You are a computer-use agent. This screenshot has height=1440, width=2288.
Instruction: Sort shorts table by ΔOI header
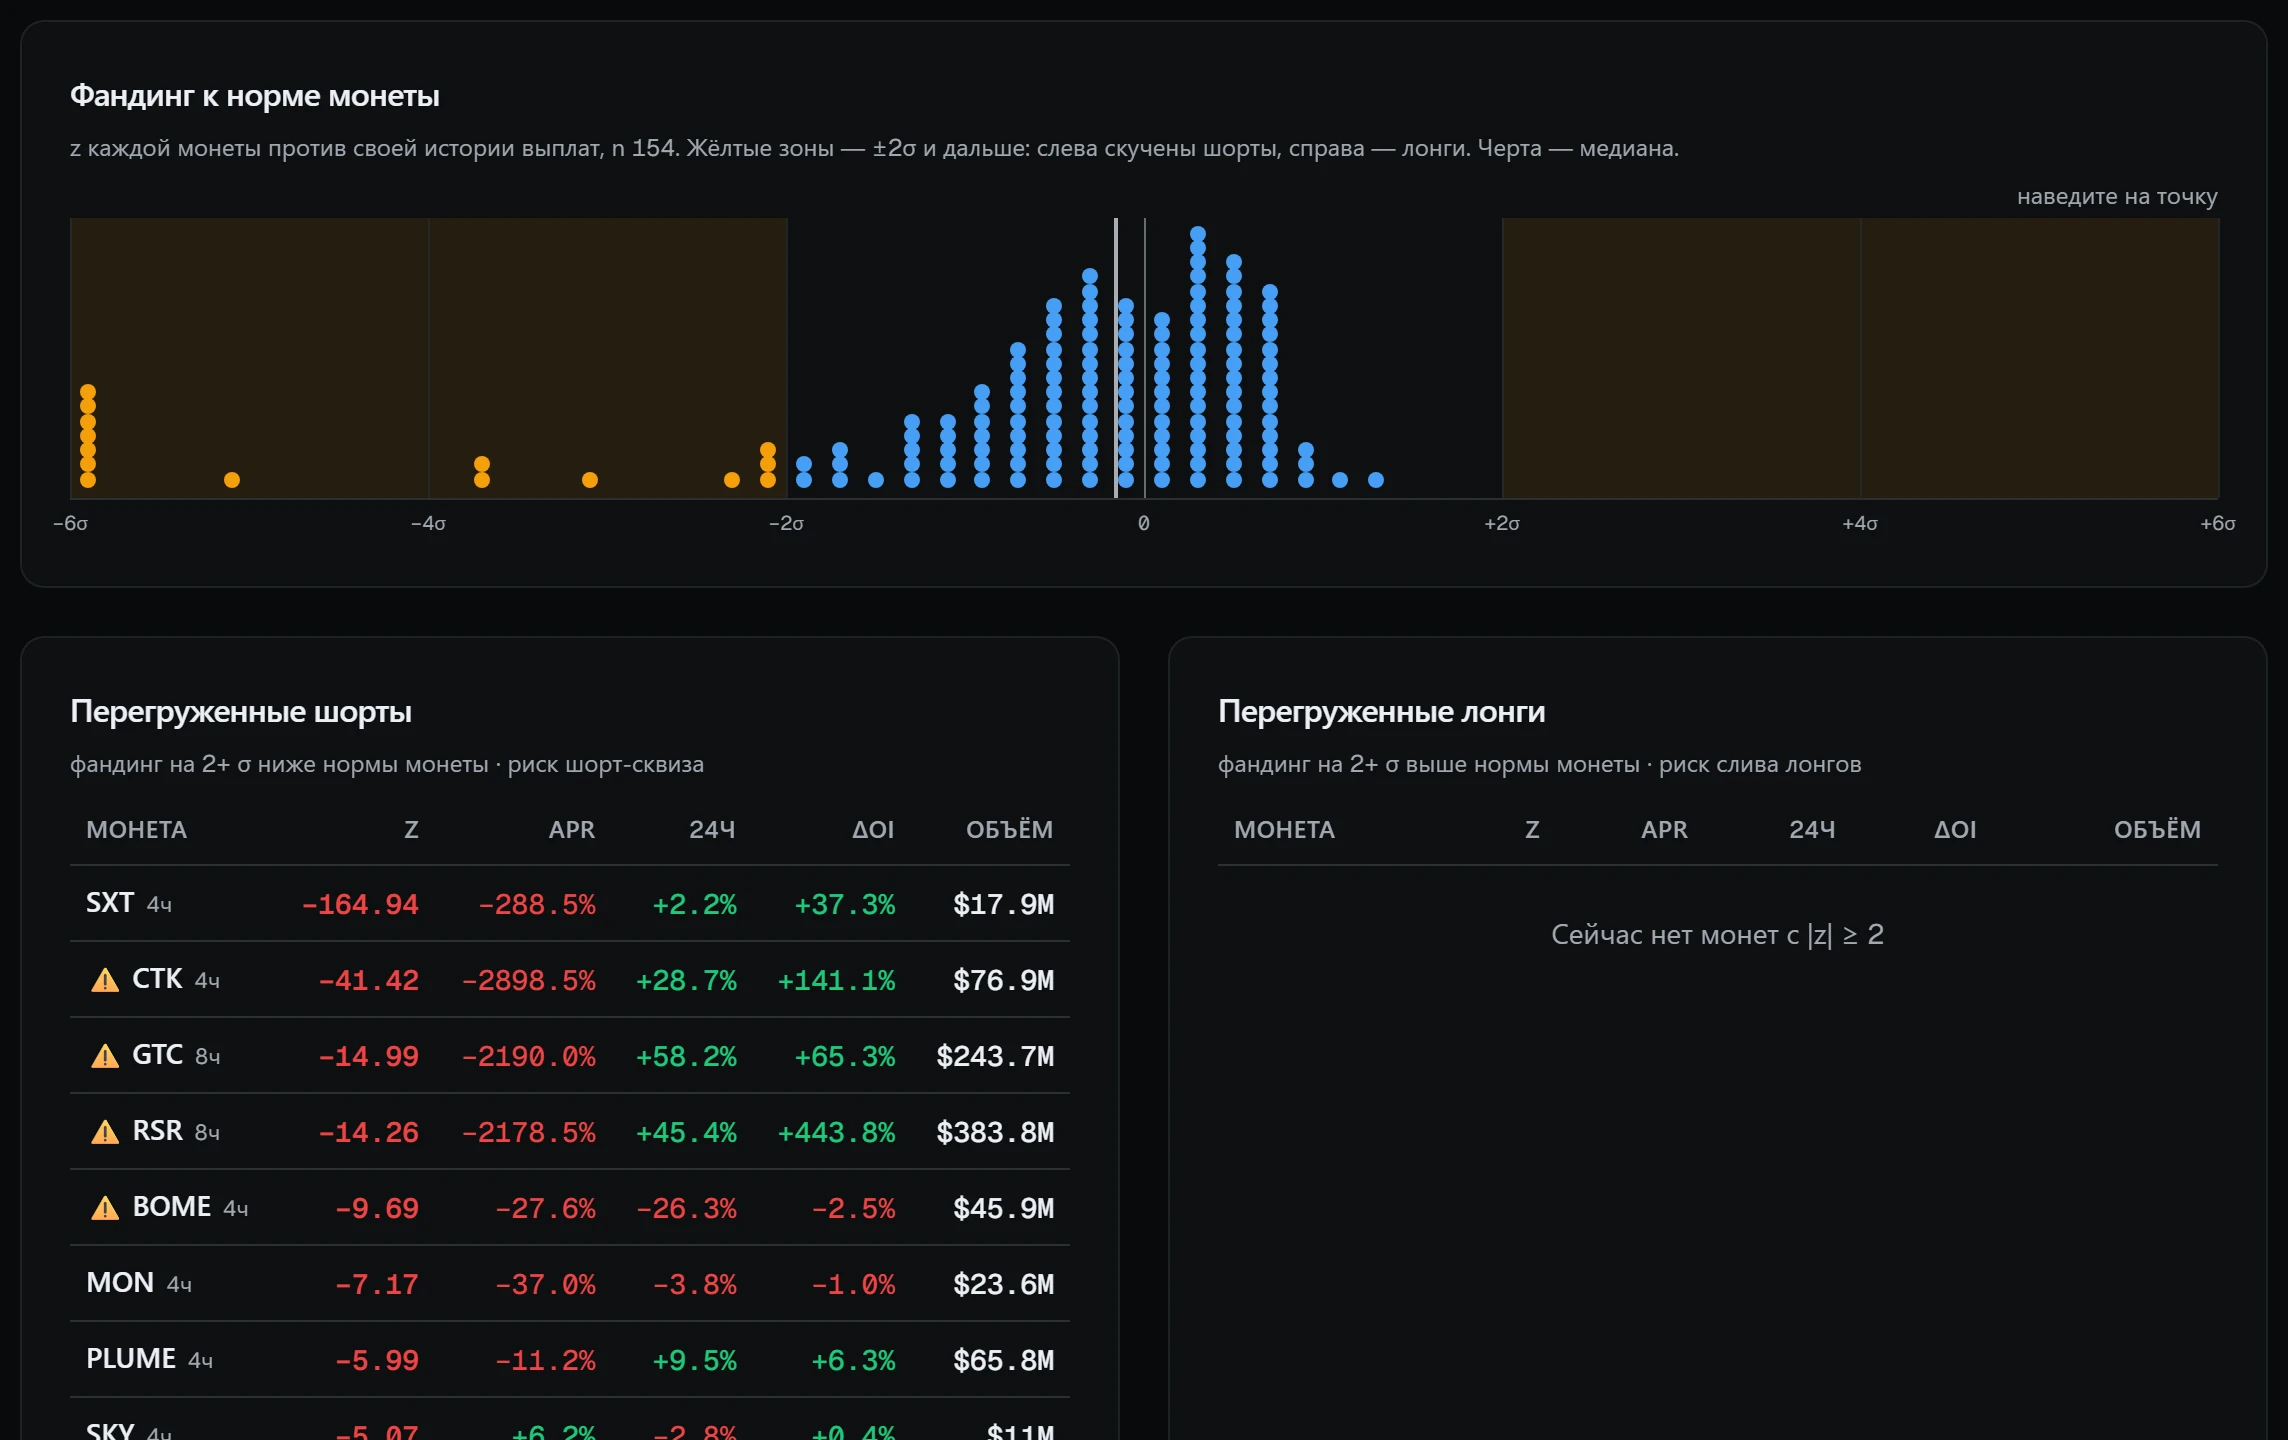tap(873, 830)
